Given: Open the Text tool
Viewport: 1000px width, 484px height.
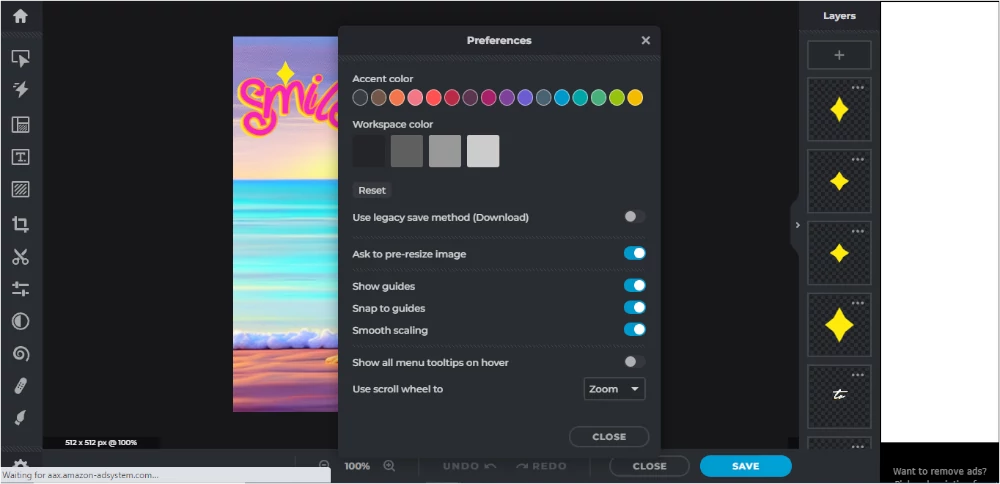Looking at the screenshot, I should (20, 157).
